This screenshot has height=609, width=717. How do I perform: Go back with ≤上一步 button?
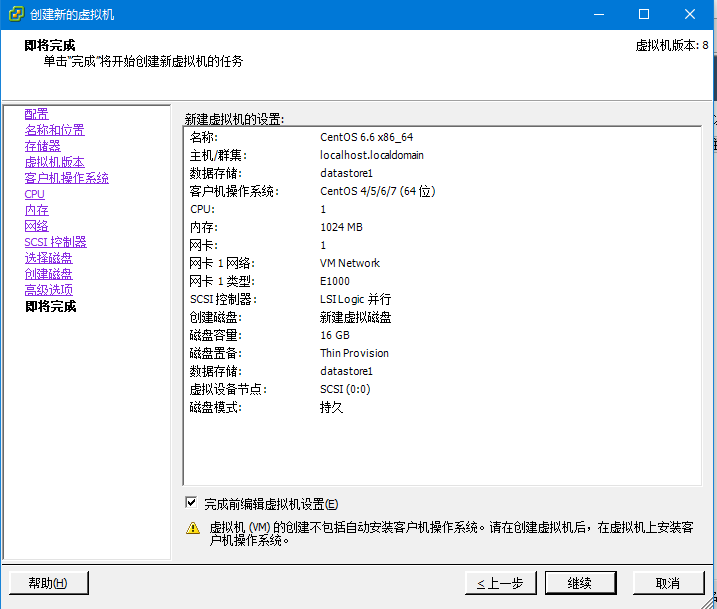pos(500,583)
